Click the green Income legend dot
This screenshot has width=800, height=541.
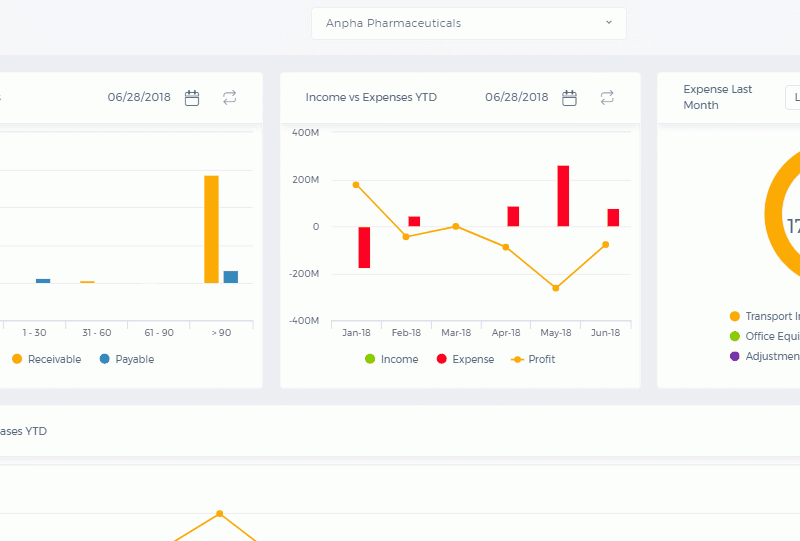(x=370, y=359)
